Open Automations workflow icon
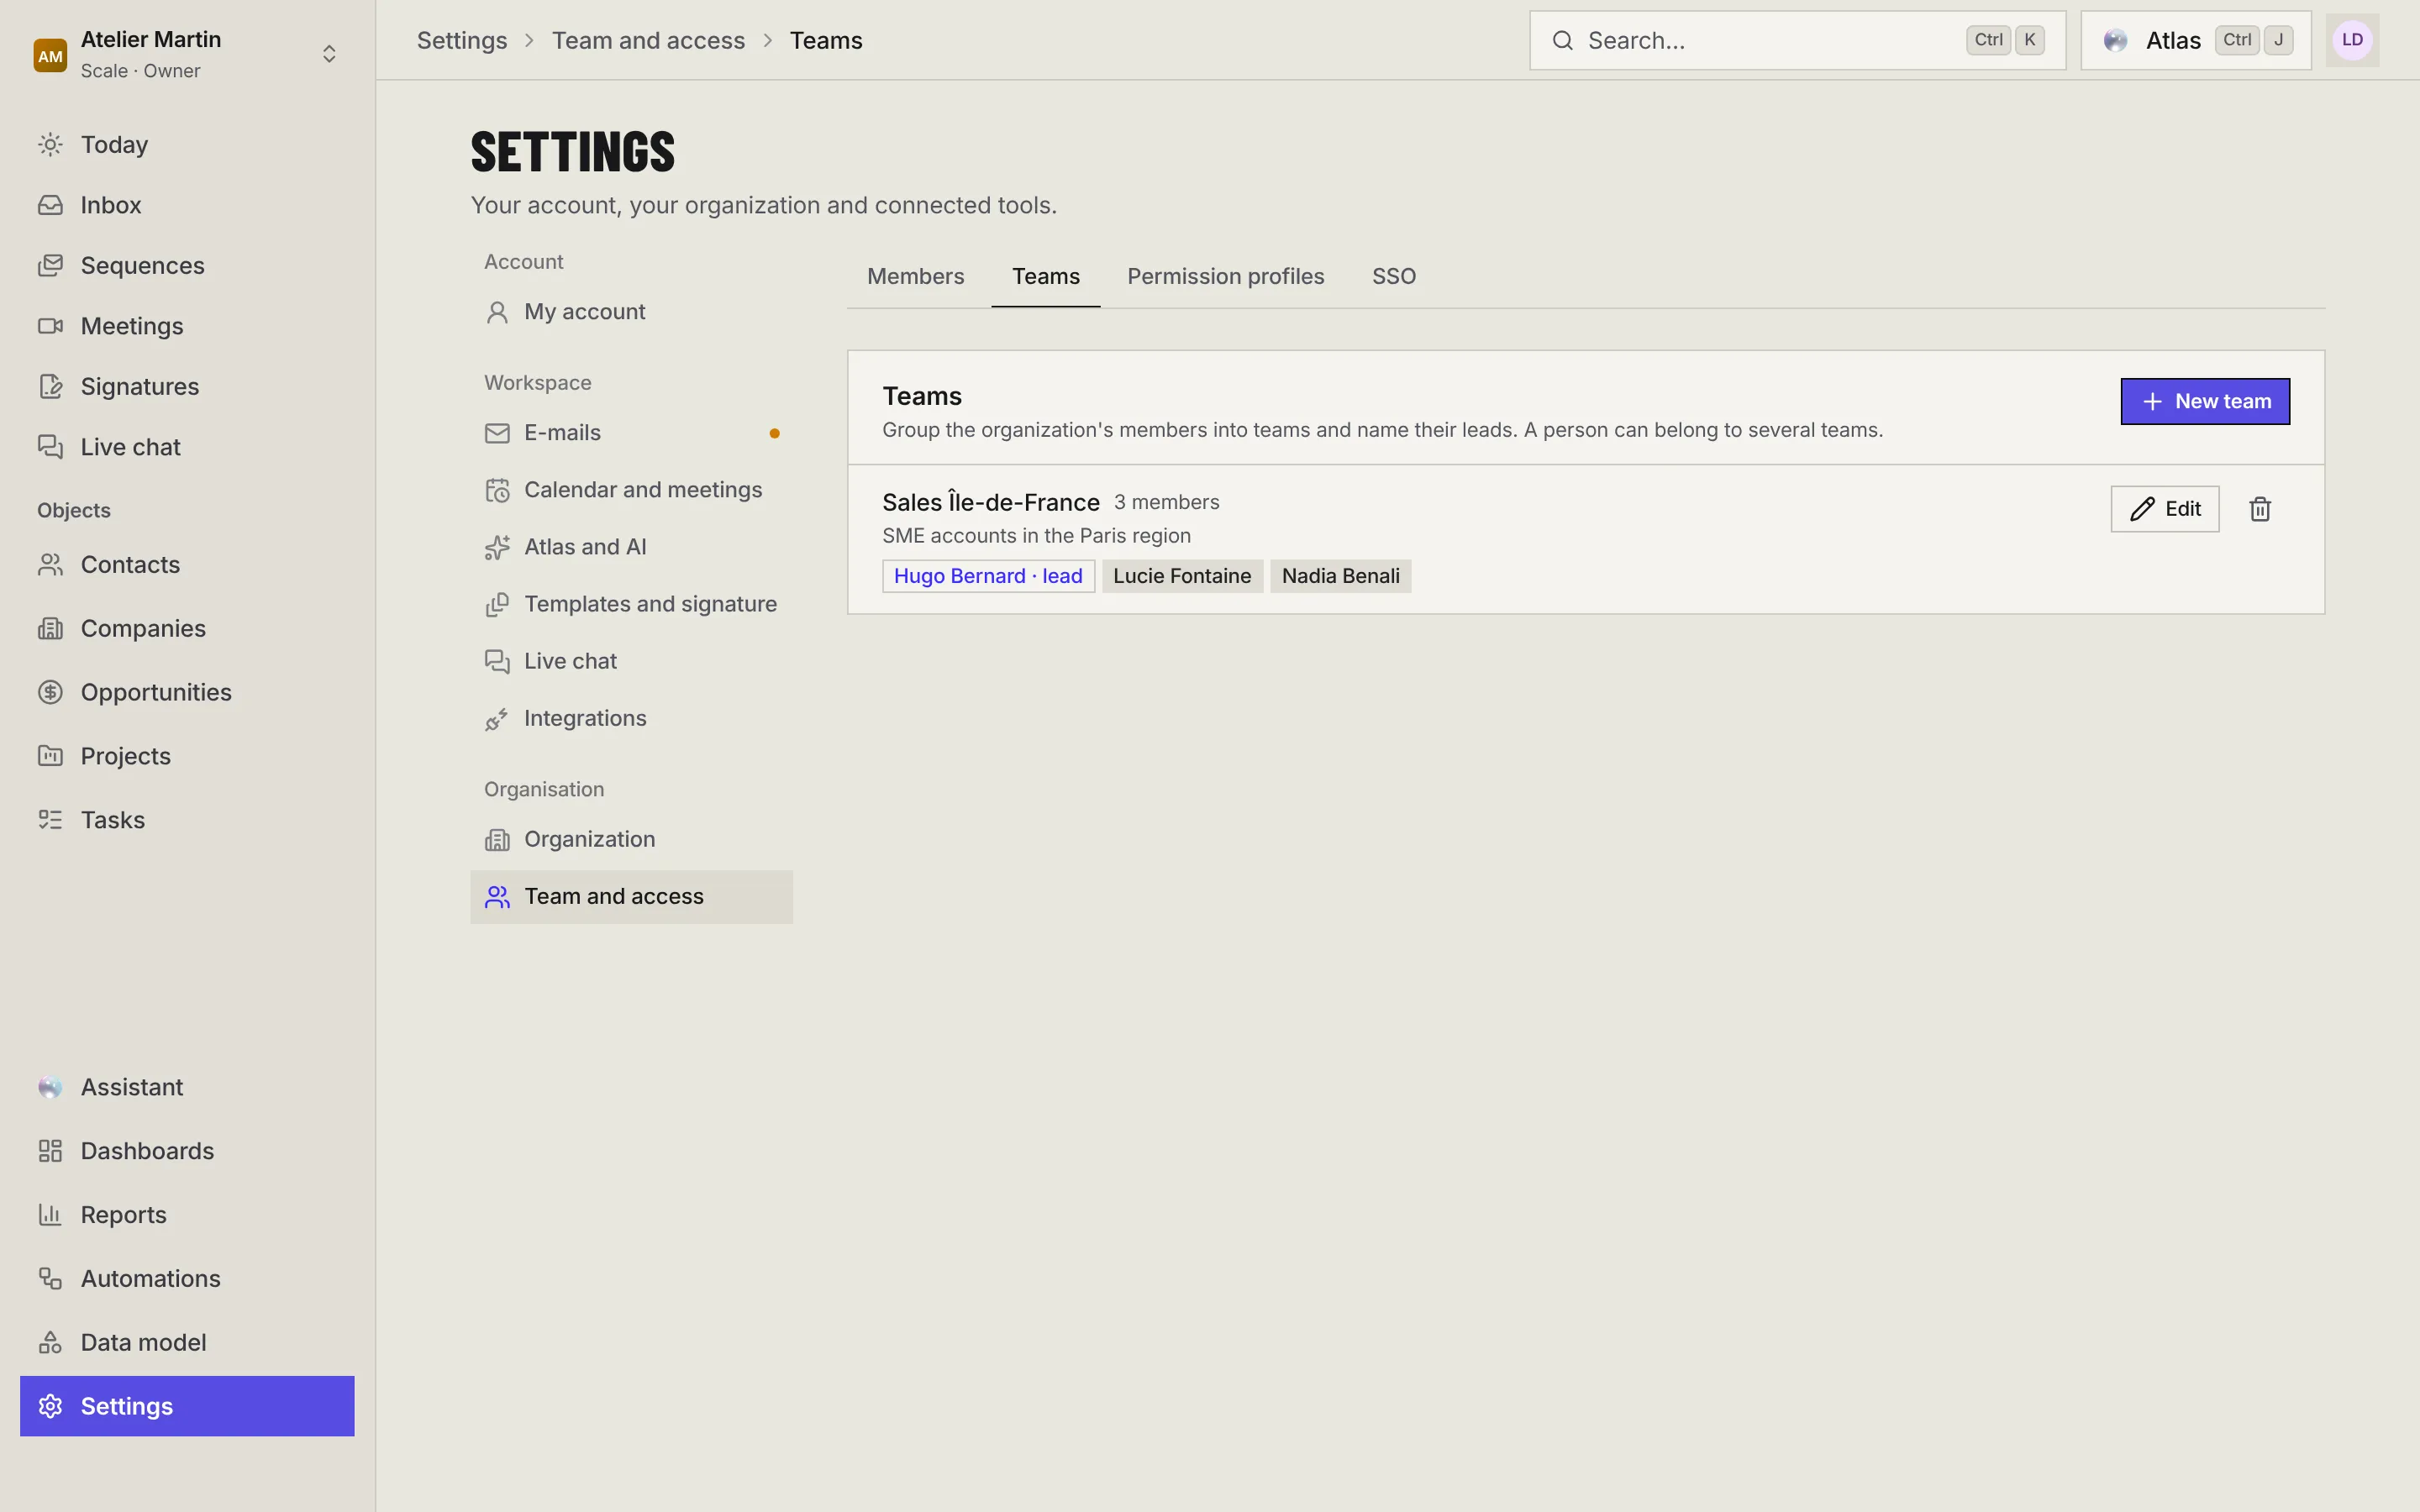Viewport: 2420px width, 1512px height. click(50, 1278)
